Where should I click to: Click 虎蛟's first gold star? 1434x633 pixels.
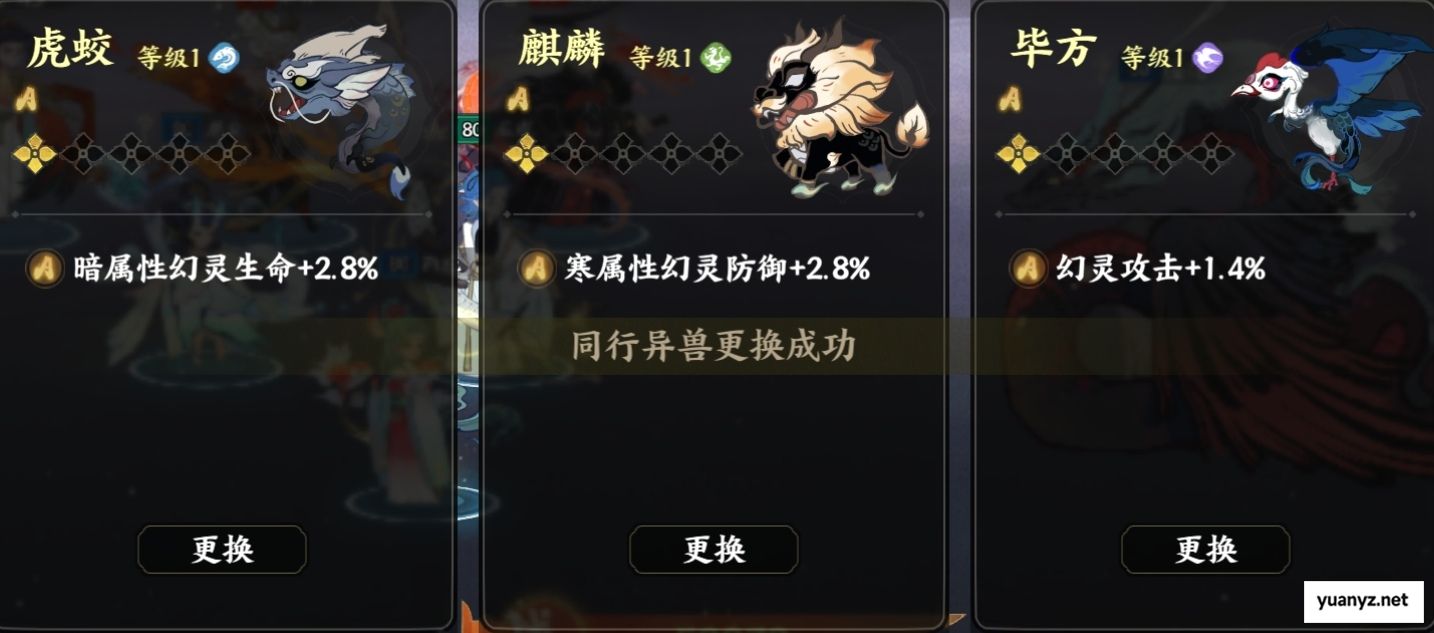pyautogui.click(x=34, y=154)
